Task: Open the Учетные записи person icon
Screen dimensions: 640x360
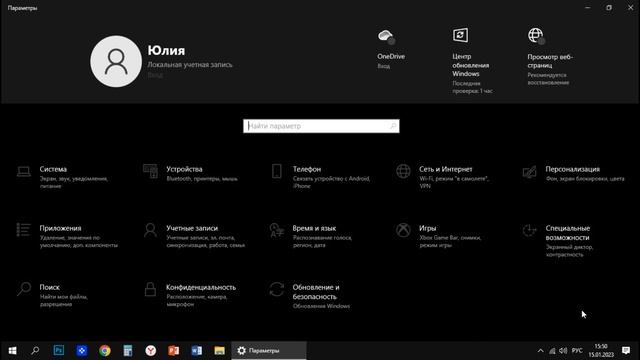Action: pyautogui.click(x=150, y=230)
